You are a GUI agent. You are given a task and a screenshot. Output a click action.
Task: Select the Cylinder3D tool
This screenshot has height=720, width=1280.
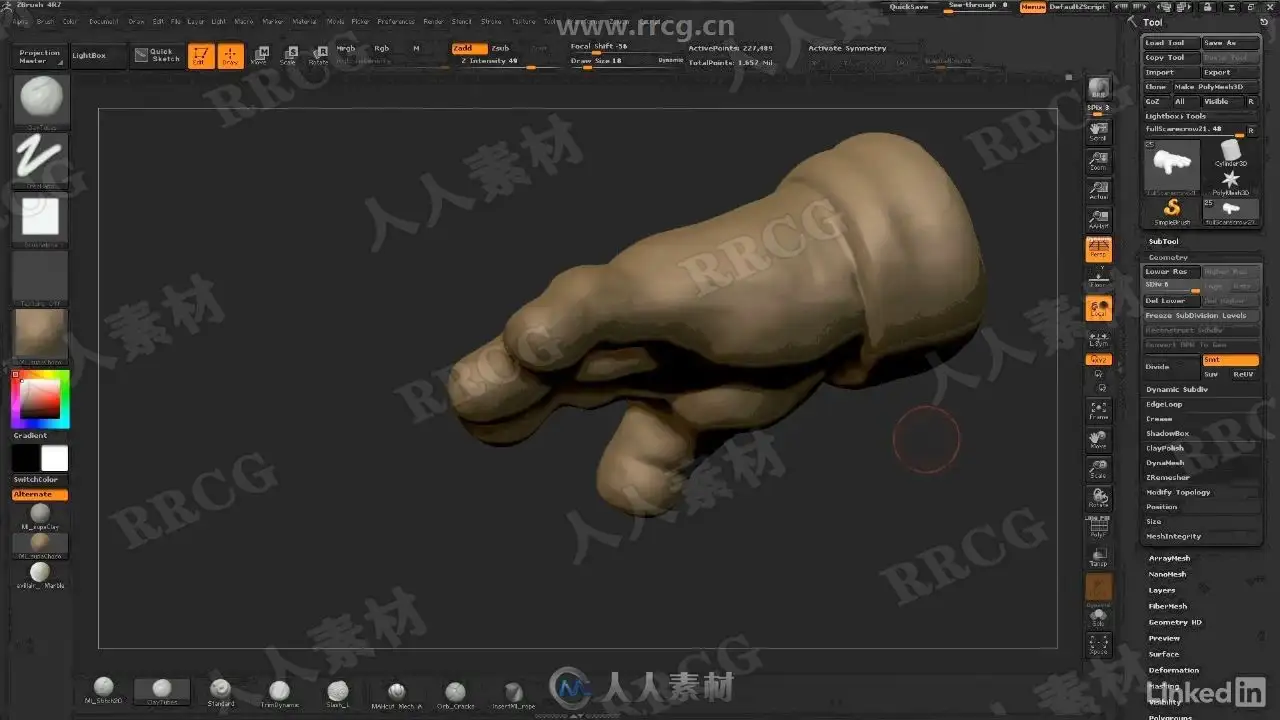[x=1231, y=153]
